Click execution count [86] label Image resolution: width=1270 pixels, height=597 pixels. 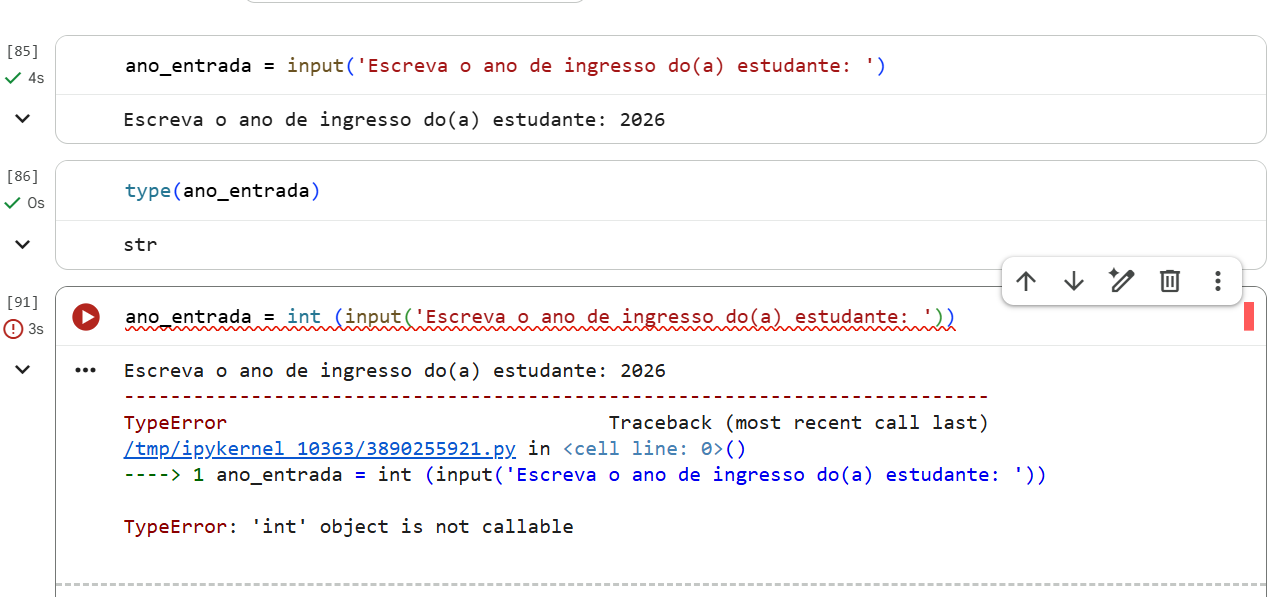(23, 176)
